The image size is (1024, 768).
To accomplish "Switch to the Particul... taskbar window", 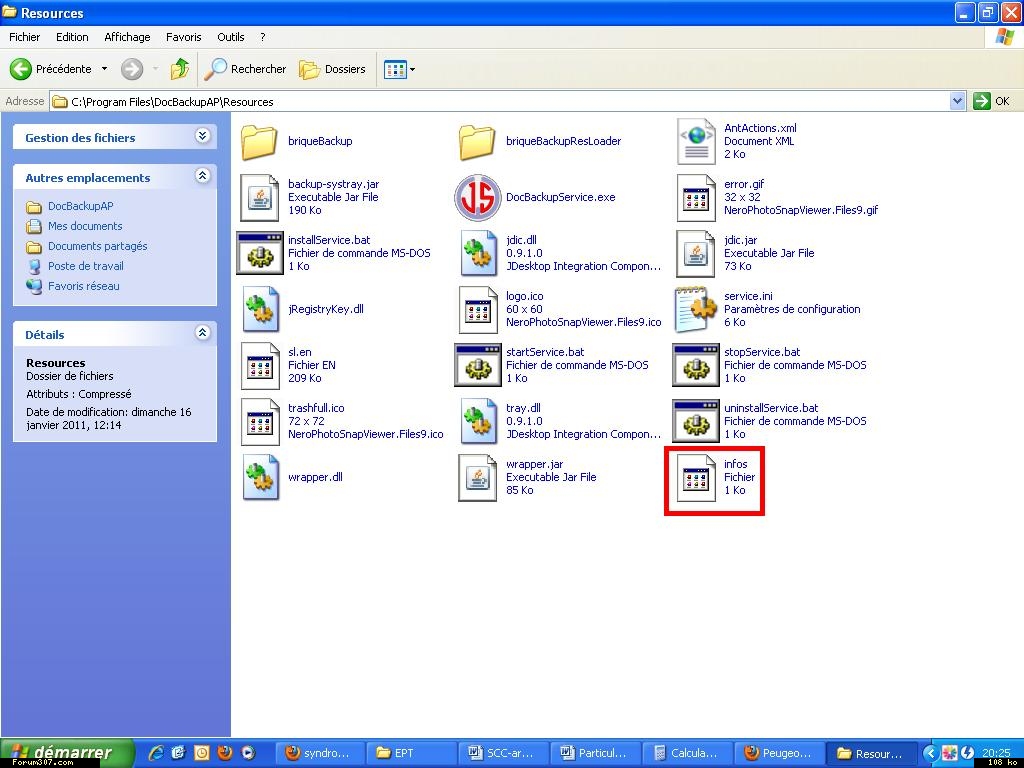I will point(596,753).
